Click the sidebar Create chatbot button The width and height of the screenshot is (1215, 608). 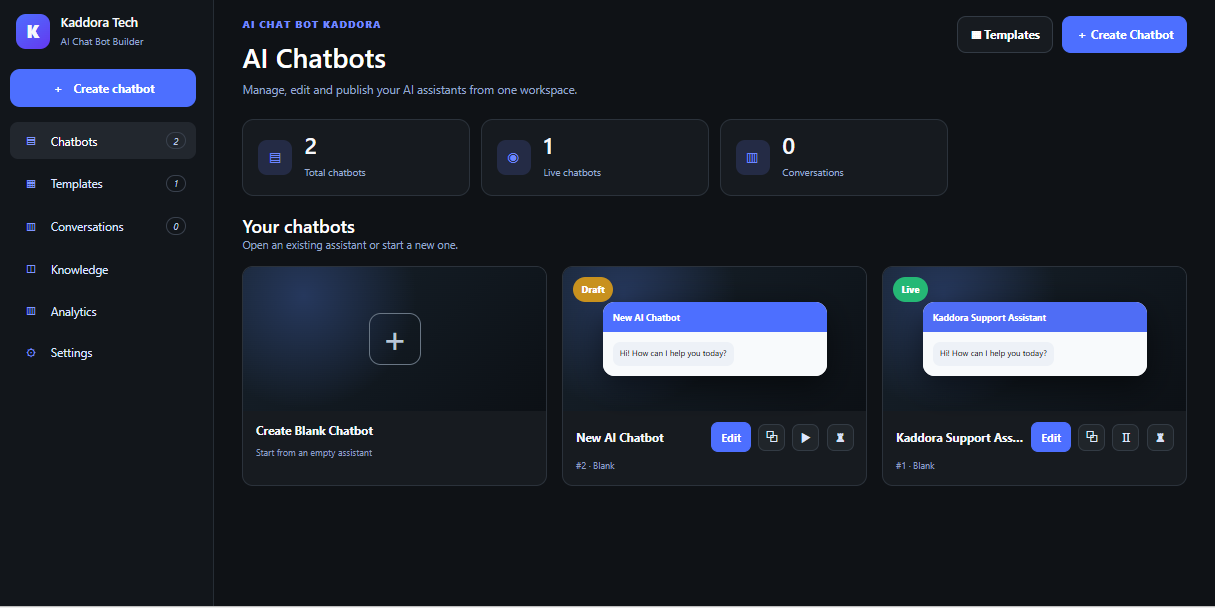(103, 88)
